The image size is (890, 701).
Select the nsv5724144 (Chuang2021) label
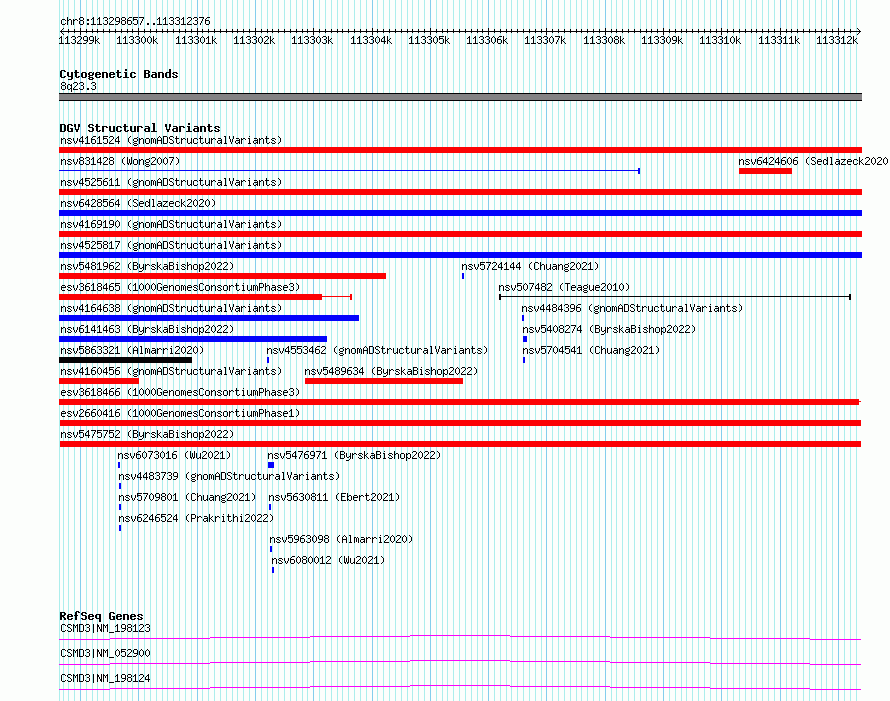pos(530,266)
